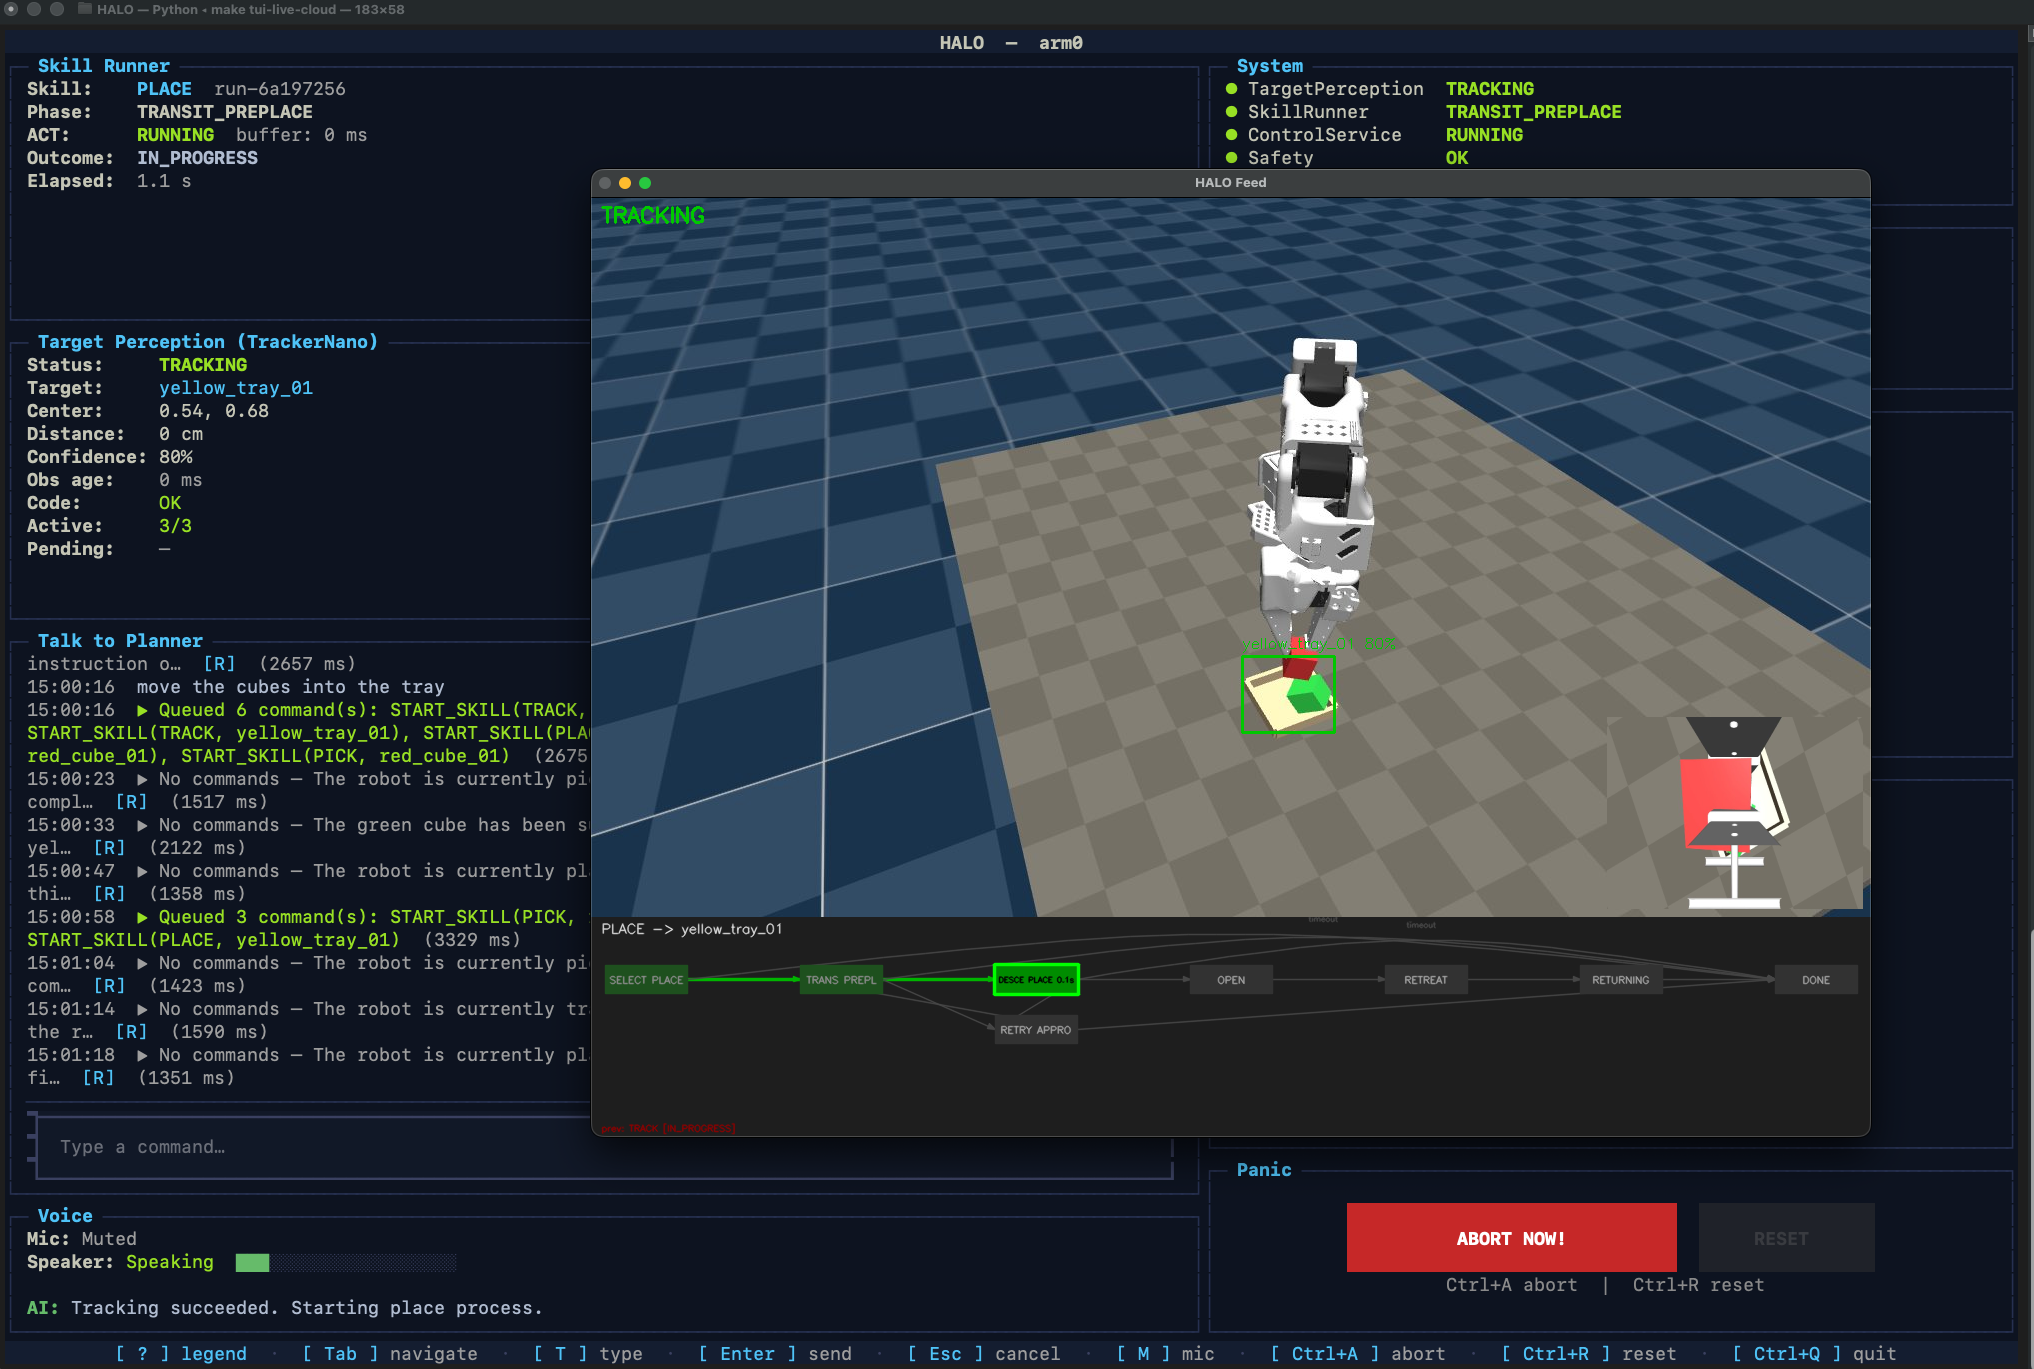
Task: Select the DESCE PLACE active state node
Action: point(1035,980)
